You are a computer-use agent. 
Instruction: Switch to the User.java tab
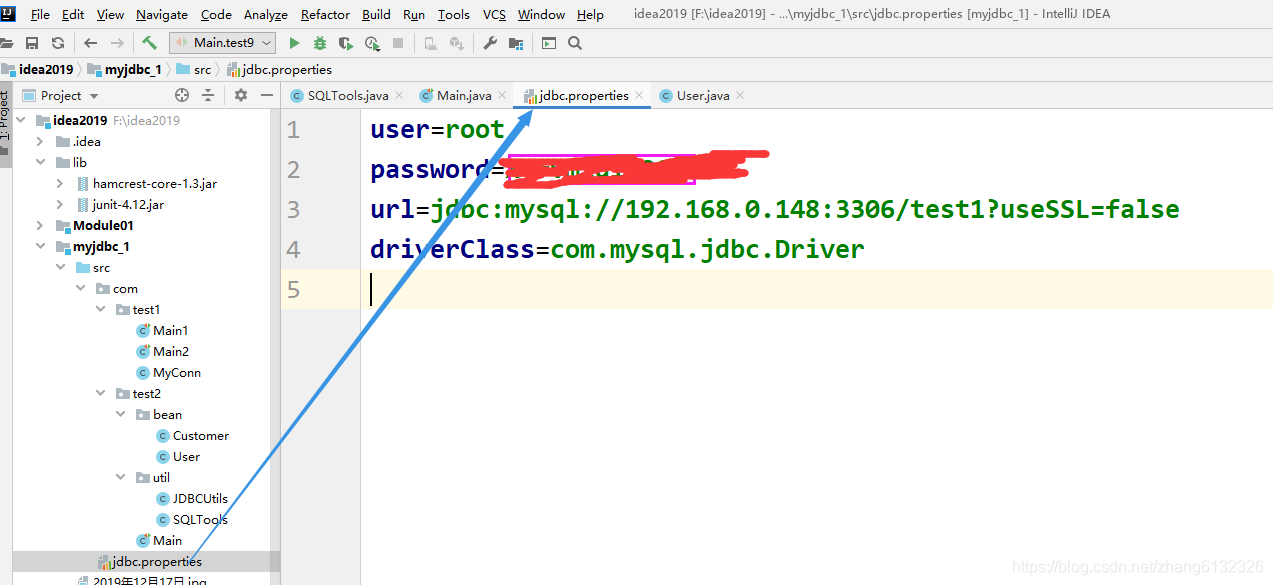point(702,95)
